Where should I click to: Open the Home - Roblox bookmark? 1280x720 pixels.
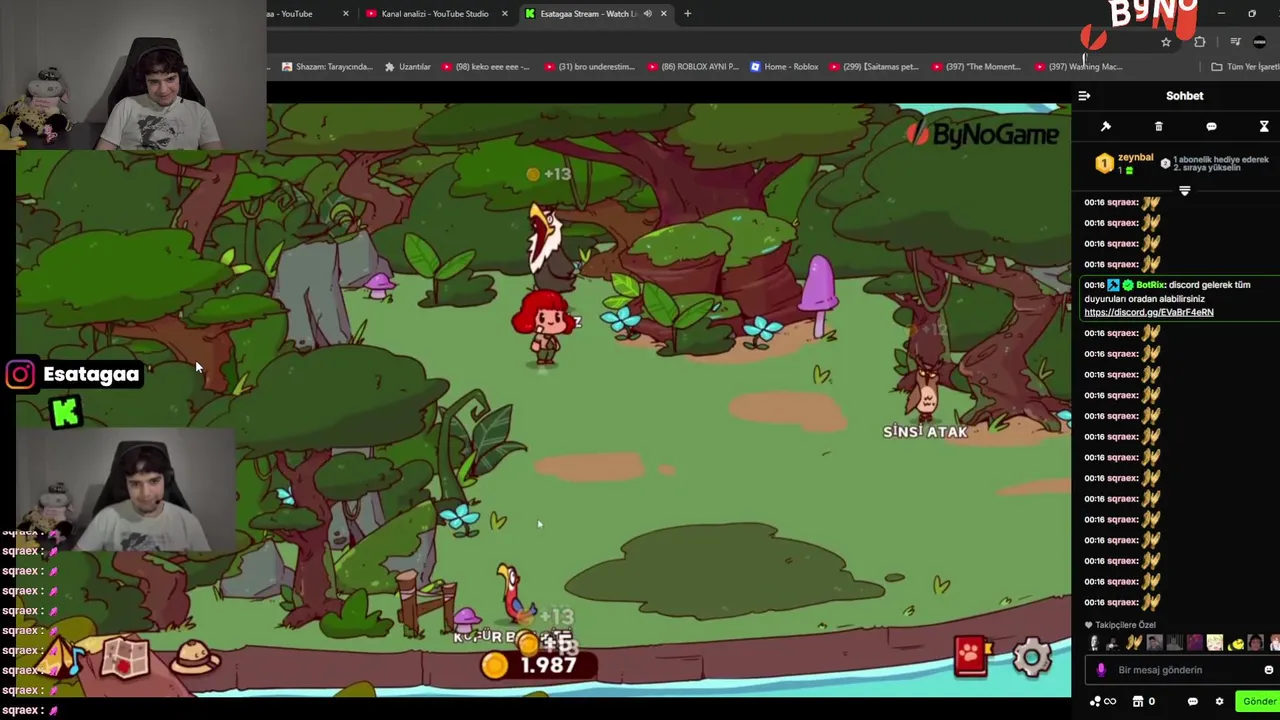(784, 67)
